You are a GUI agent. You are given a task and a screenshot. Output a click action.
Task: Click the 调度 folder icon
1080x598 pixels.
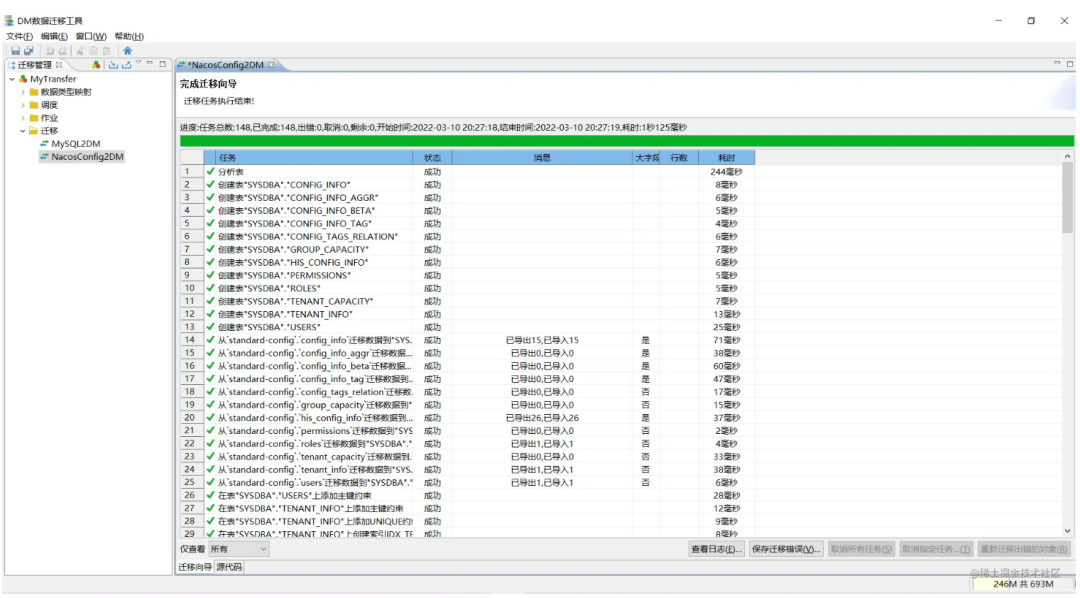[x=34, y=105]
